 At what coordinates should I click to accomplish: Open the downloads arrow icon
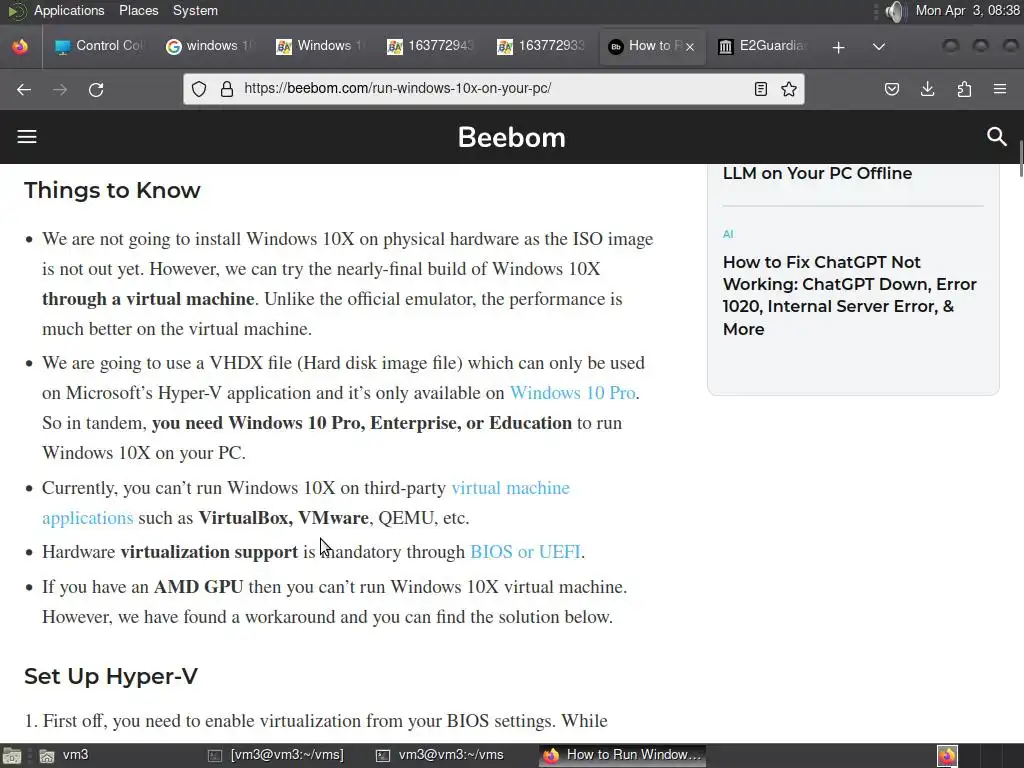click(927, 89)
